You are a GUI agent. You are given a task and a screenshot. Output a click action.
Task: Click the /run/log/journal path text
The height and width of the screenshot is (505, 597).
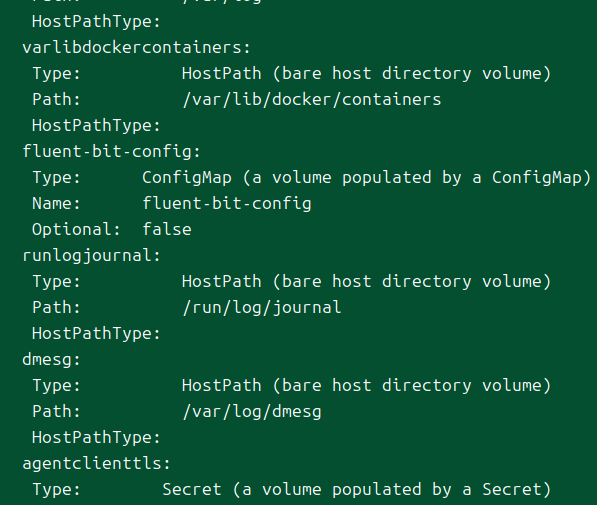(x=262, y=307)
